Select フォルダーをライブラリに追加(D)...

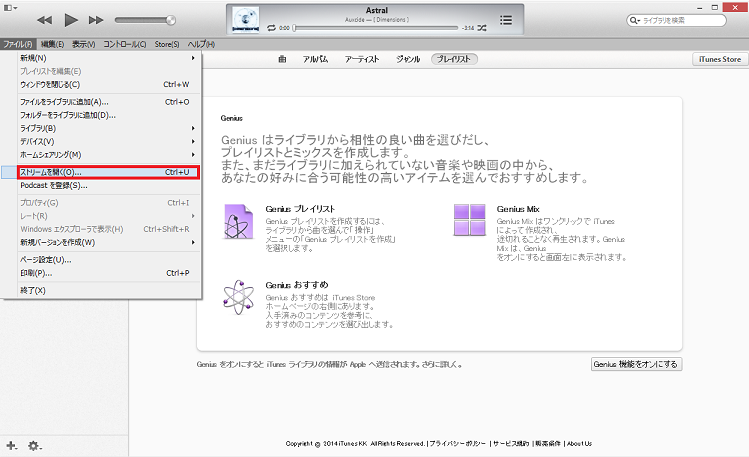click(108, 115)
